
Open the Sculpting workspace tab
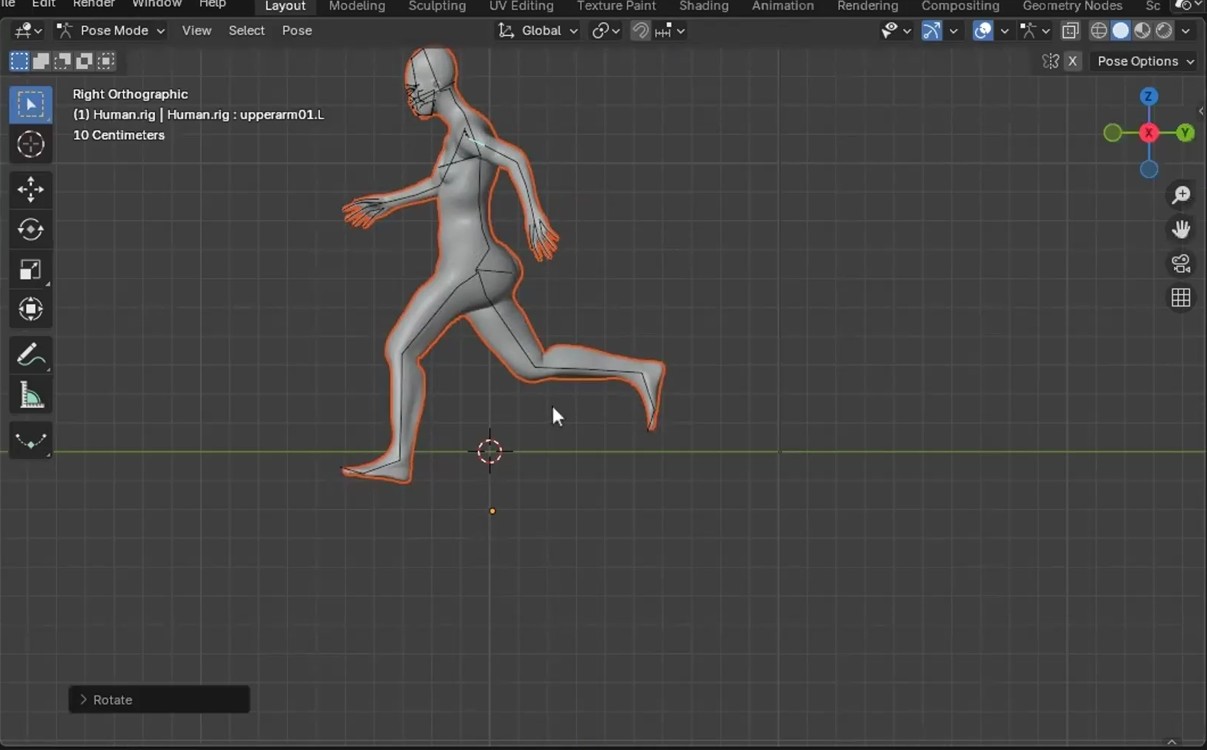pyautogui.click(x=437, y=6)
